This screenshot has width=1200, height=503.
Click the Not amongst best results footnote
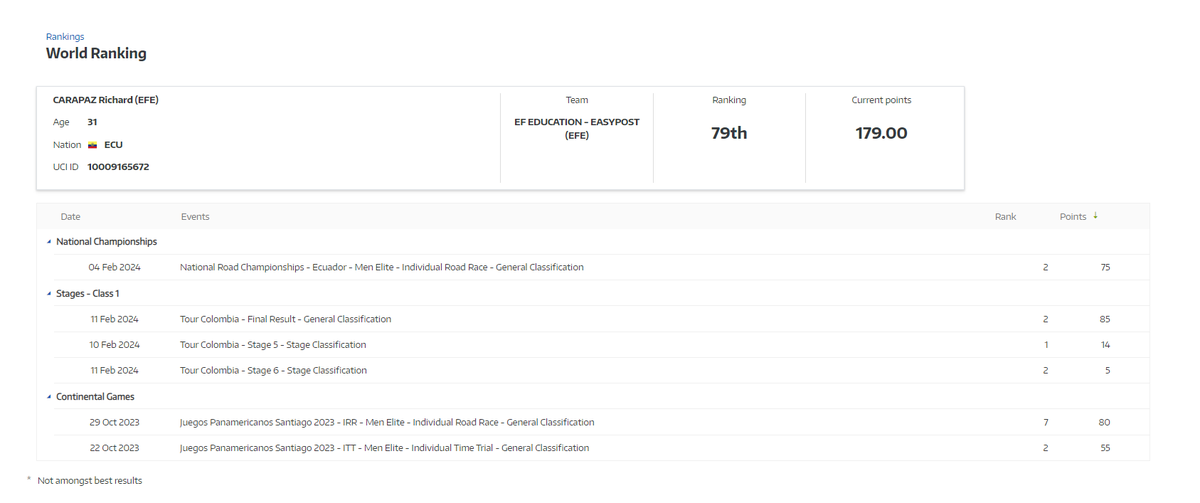pyautogui.click(x=90, y=481)
